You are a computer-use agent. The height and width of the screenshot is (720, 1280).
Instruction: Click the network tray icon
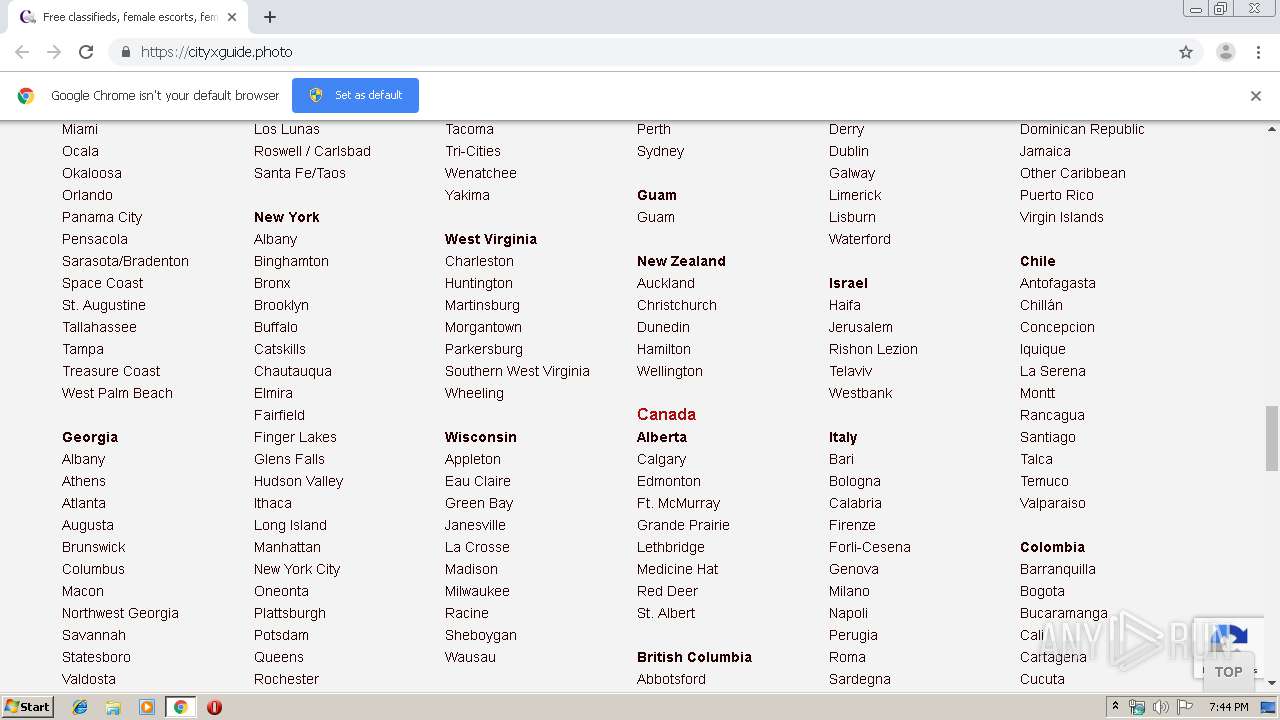(1137, 707)
